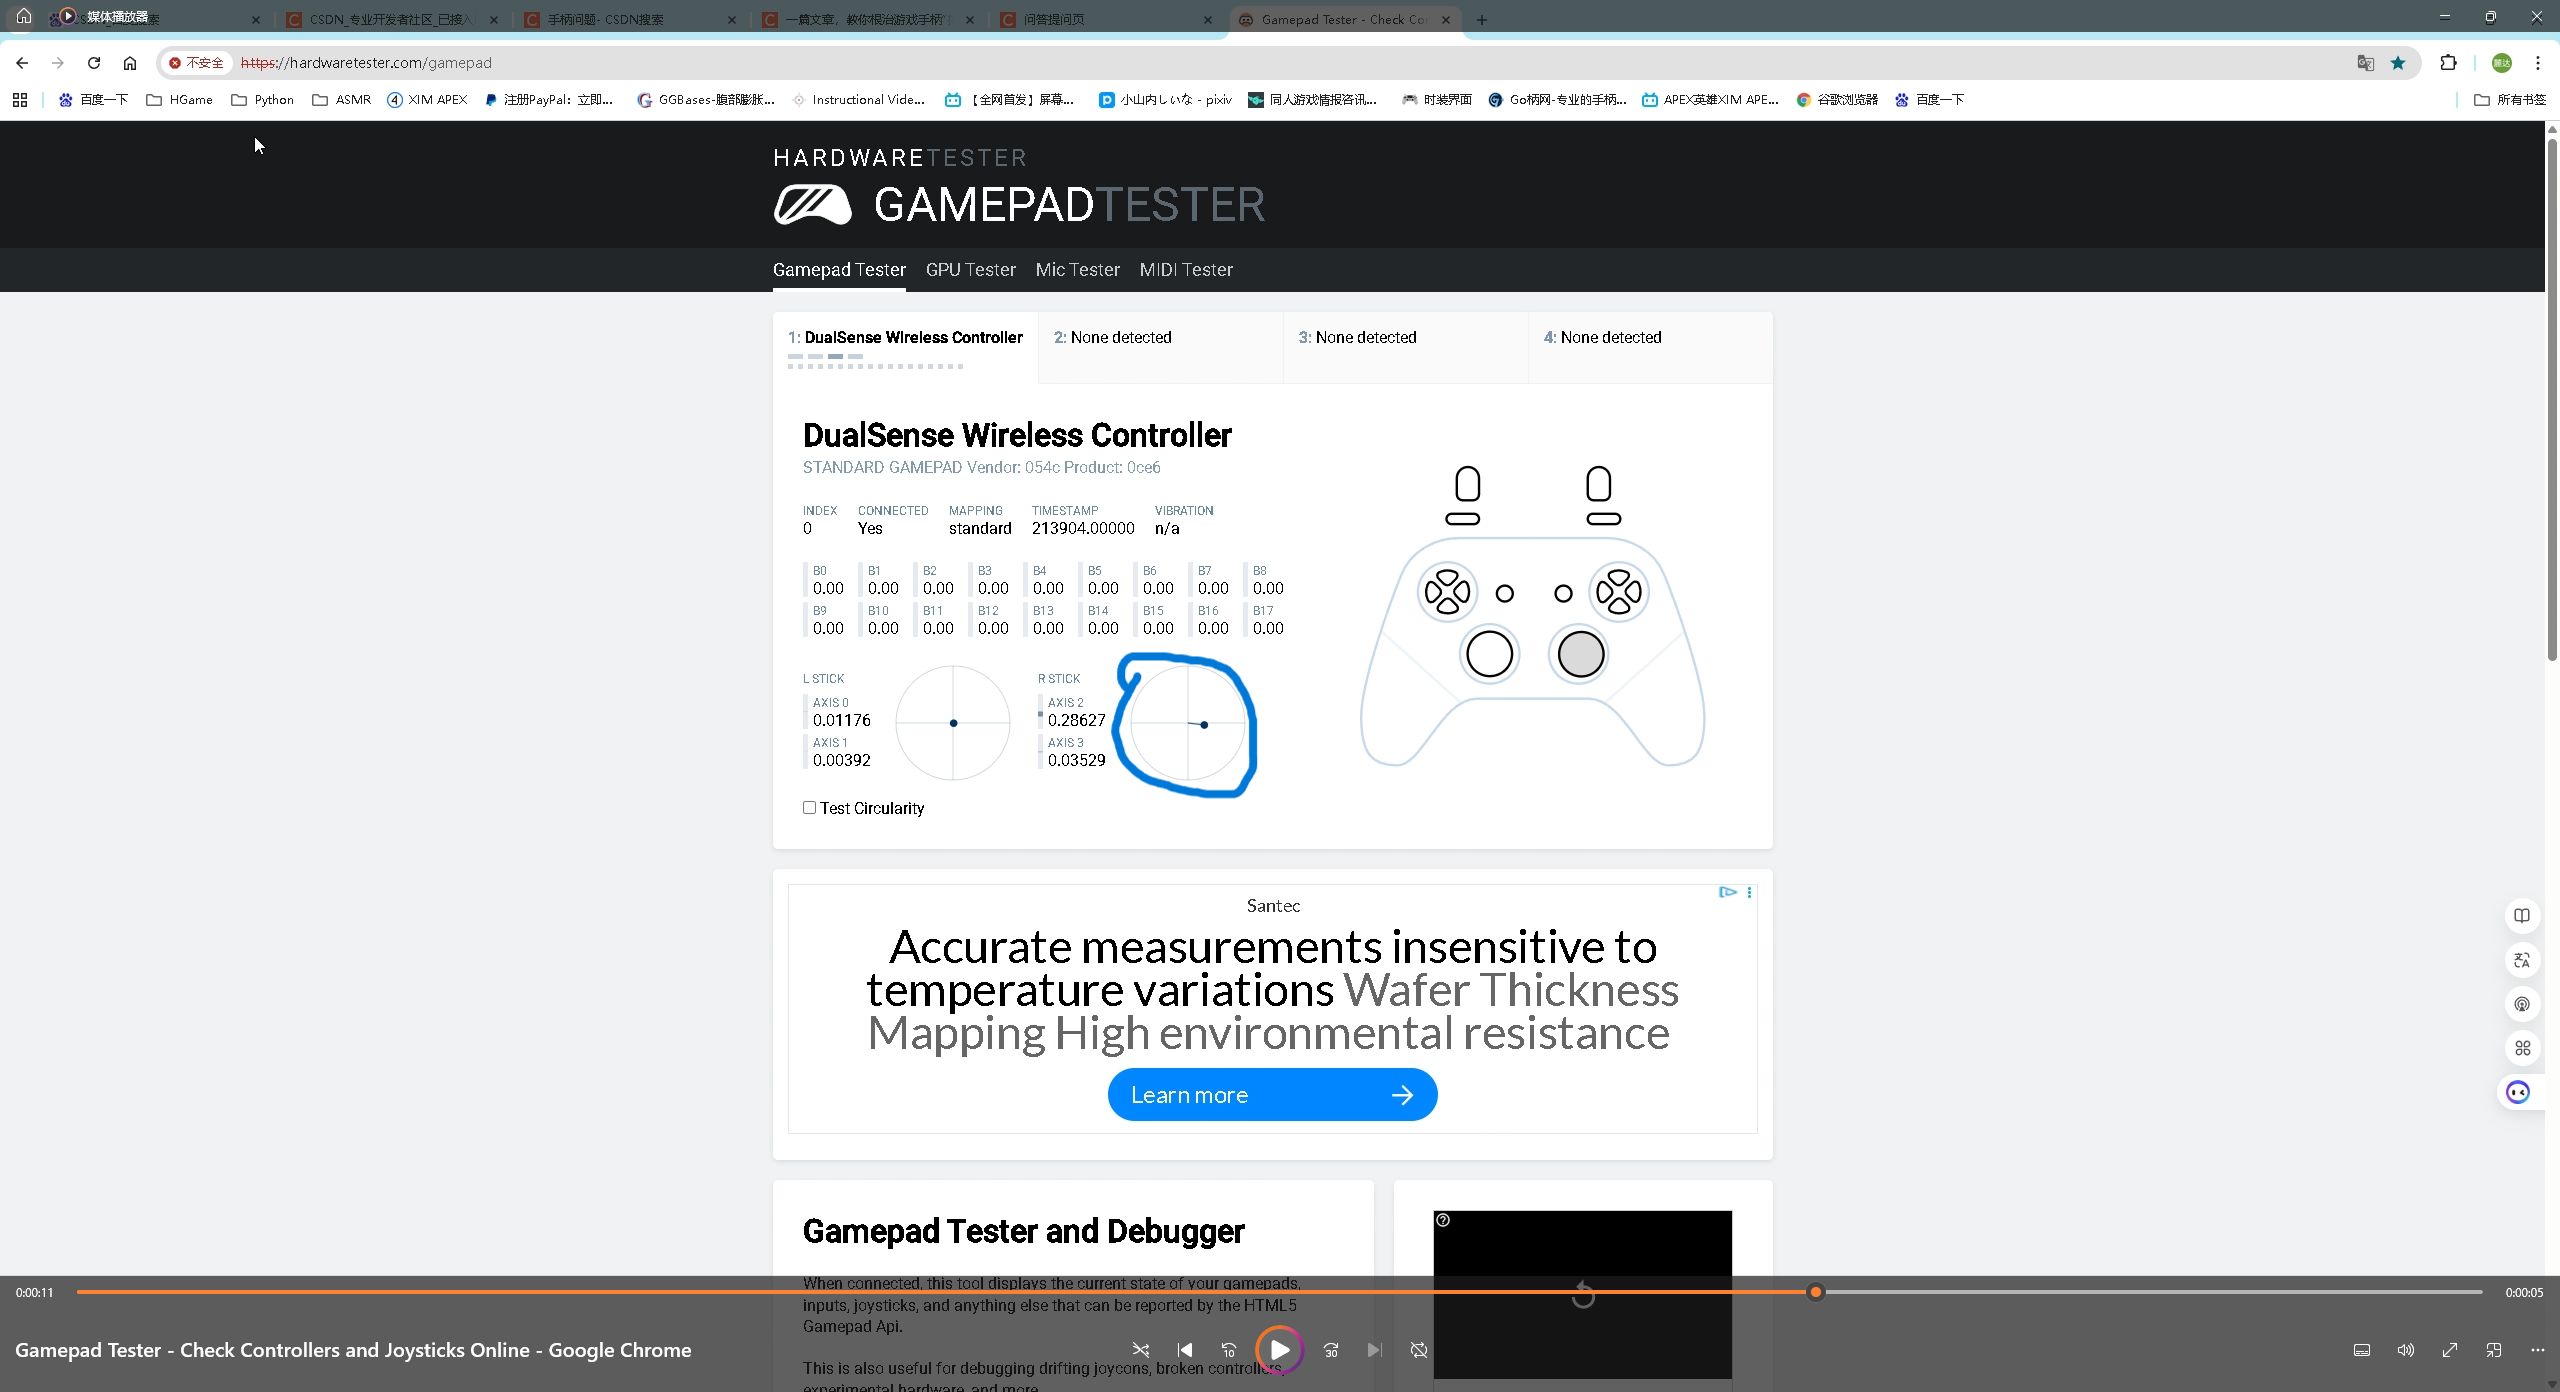
Task: Open media player more options menu
Action: click(x=2537, y=1350)
